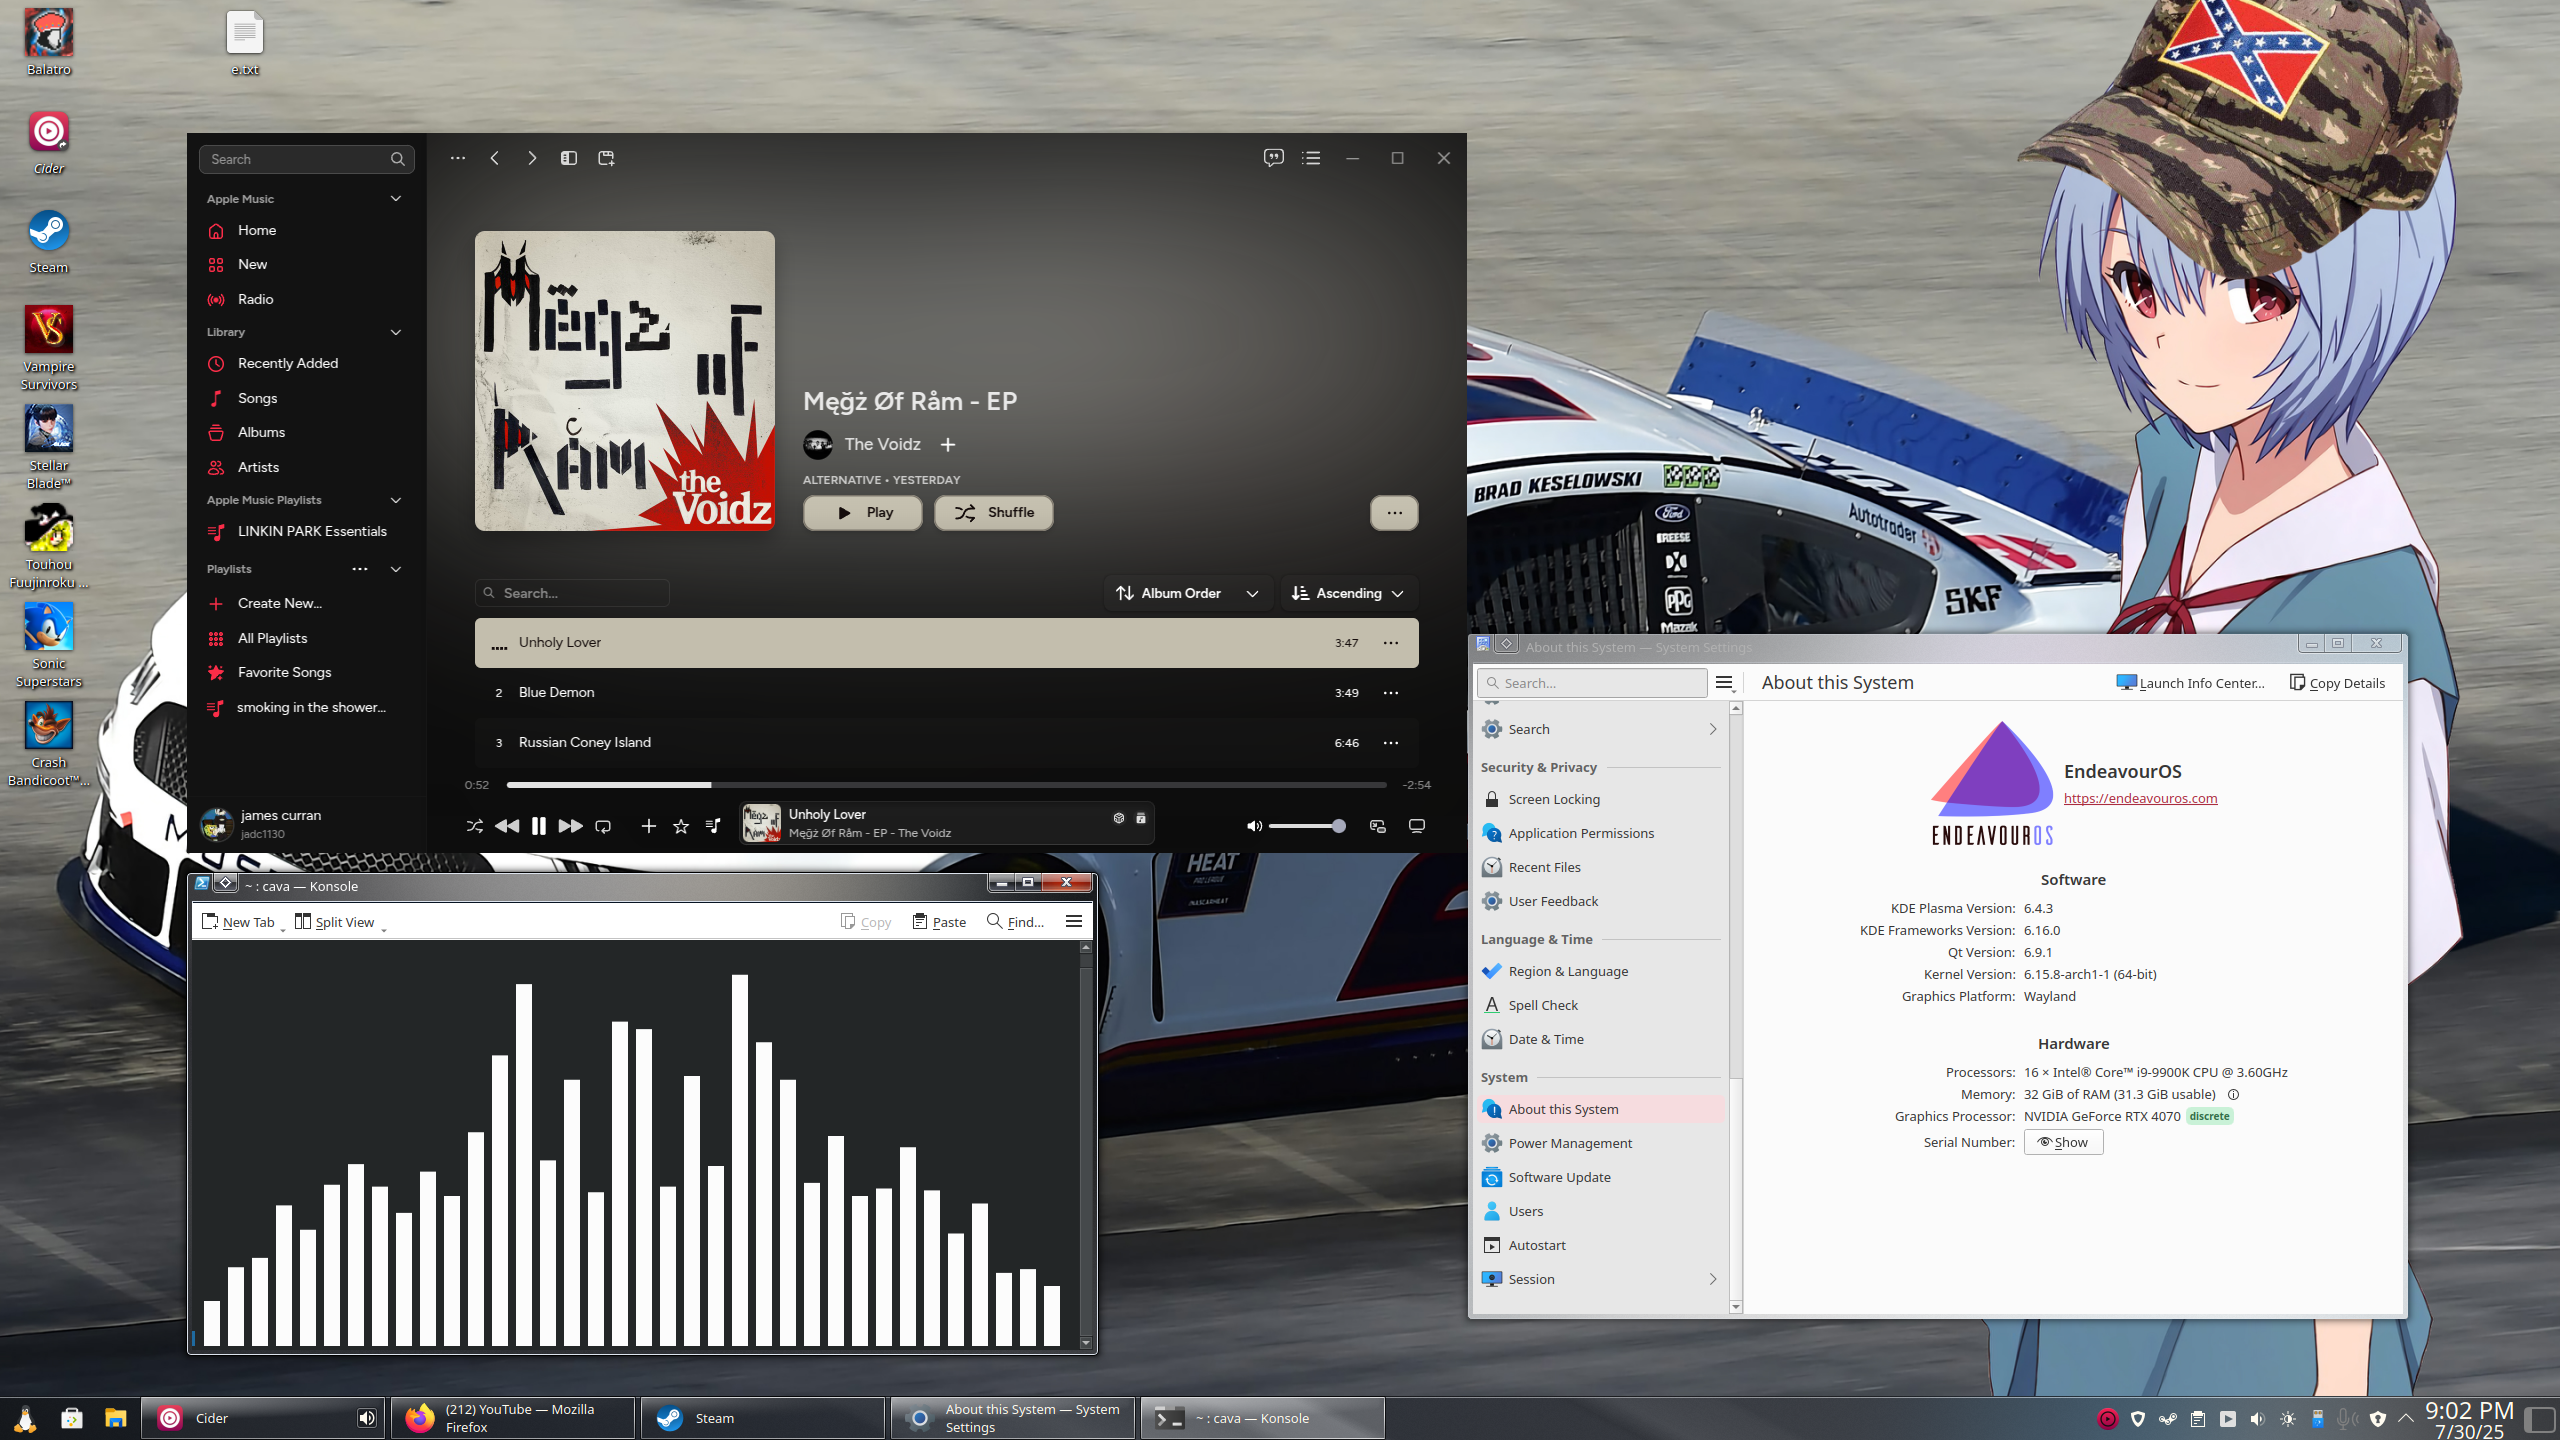This screenshot has width=2560, height=1440.
Task: Show hidden system tray icons arrow
Action: point(2406,1418)
